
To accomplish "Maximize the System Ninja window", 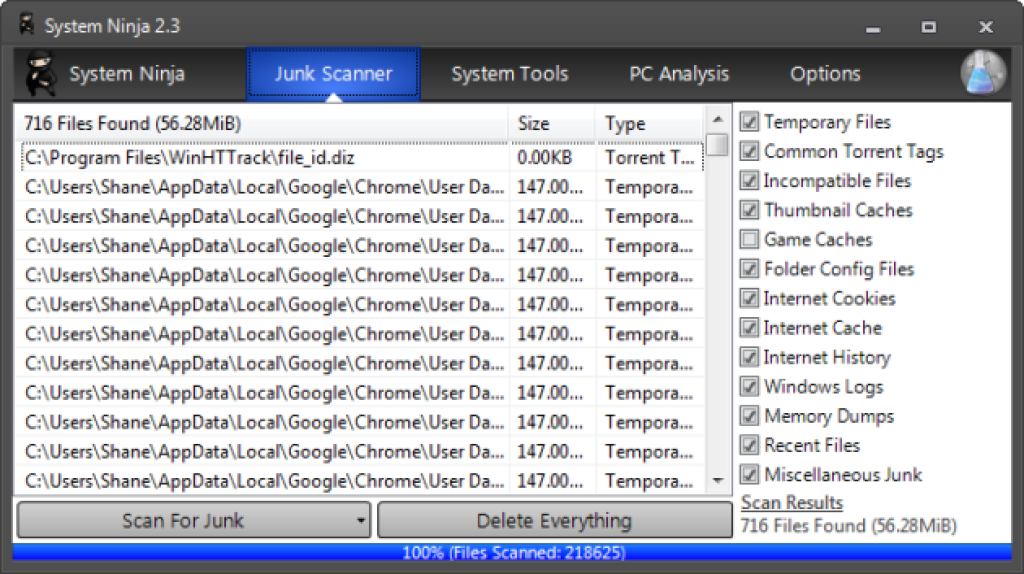I will click(929, 27).
